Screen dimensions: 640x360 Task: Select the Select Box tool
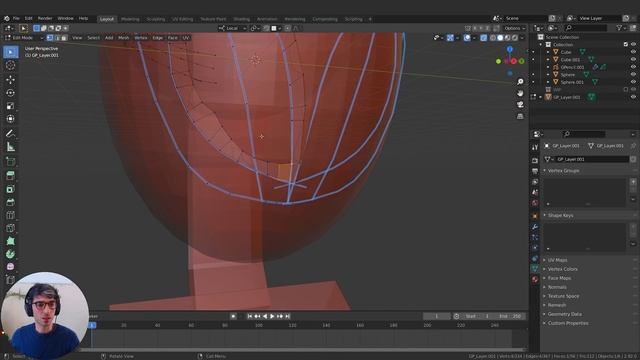pos(11,52)
